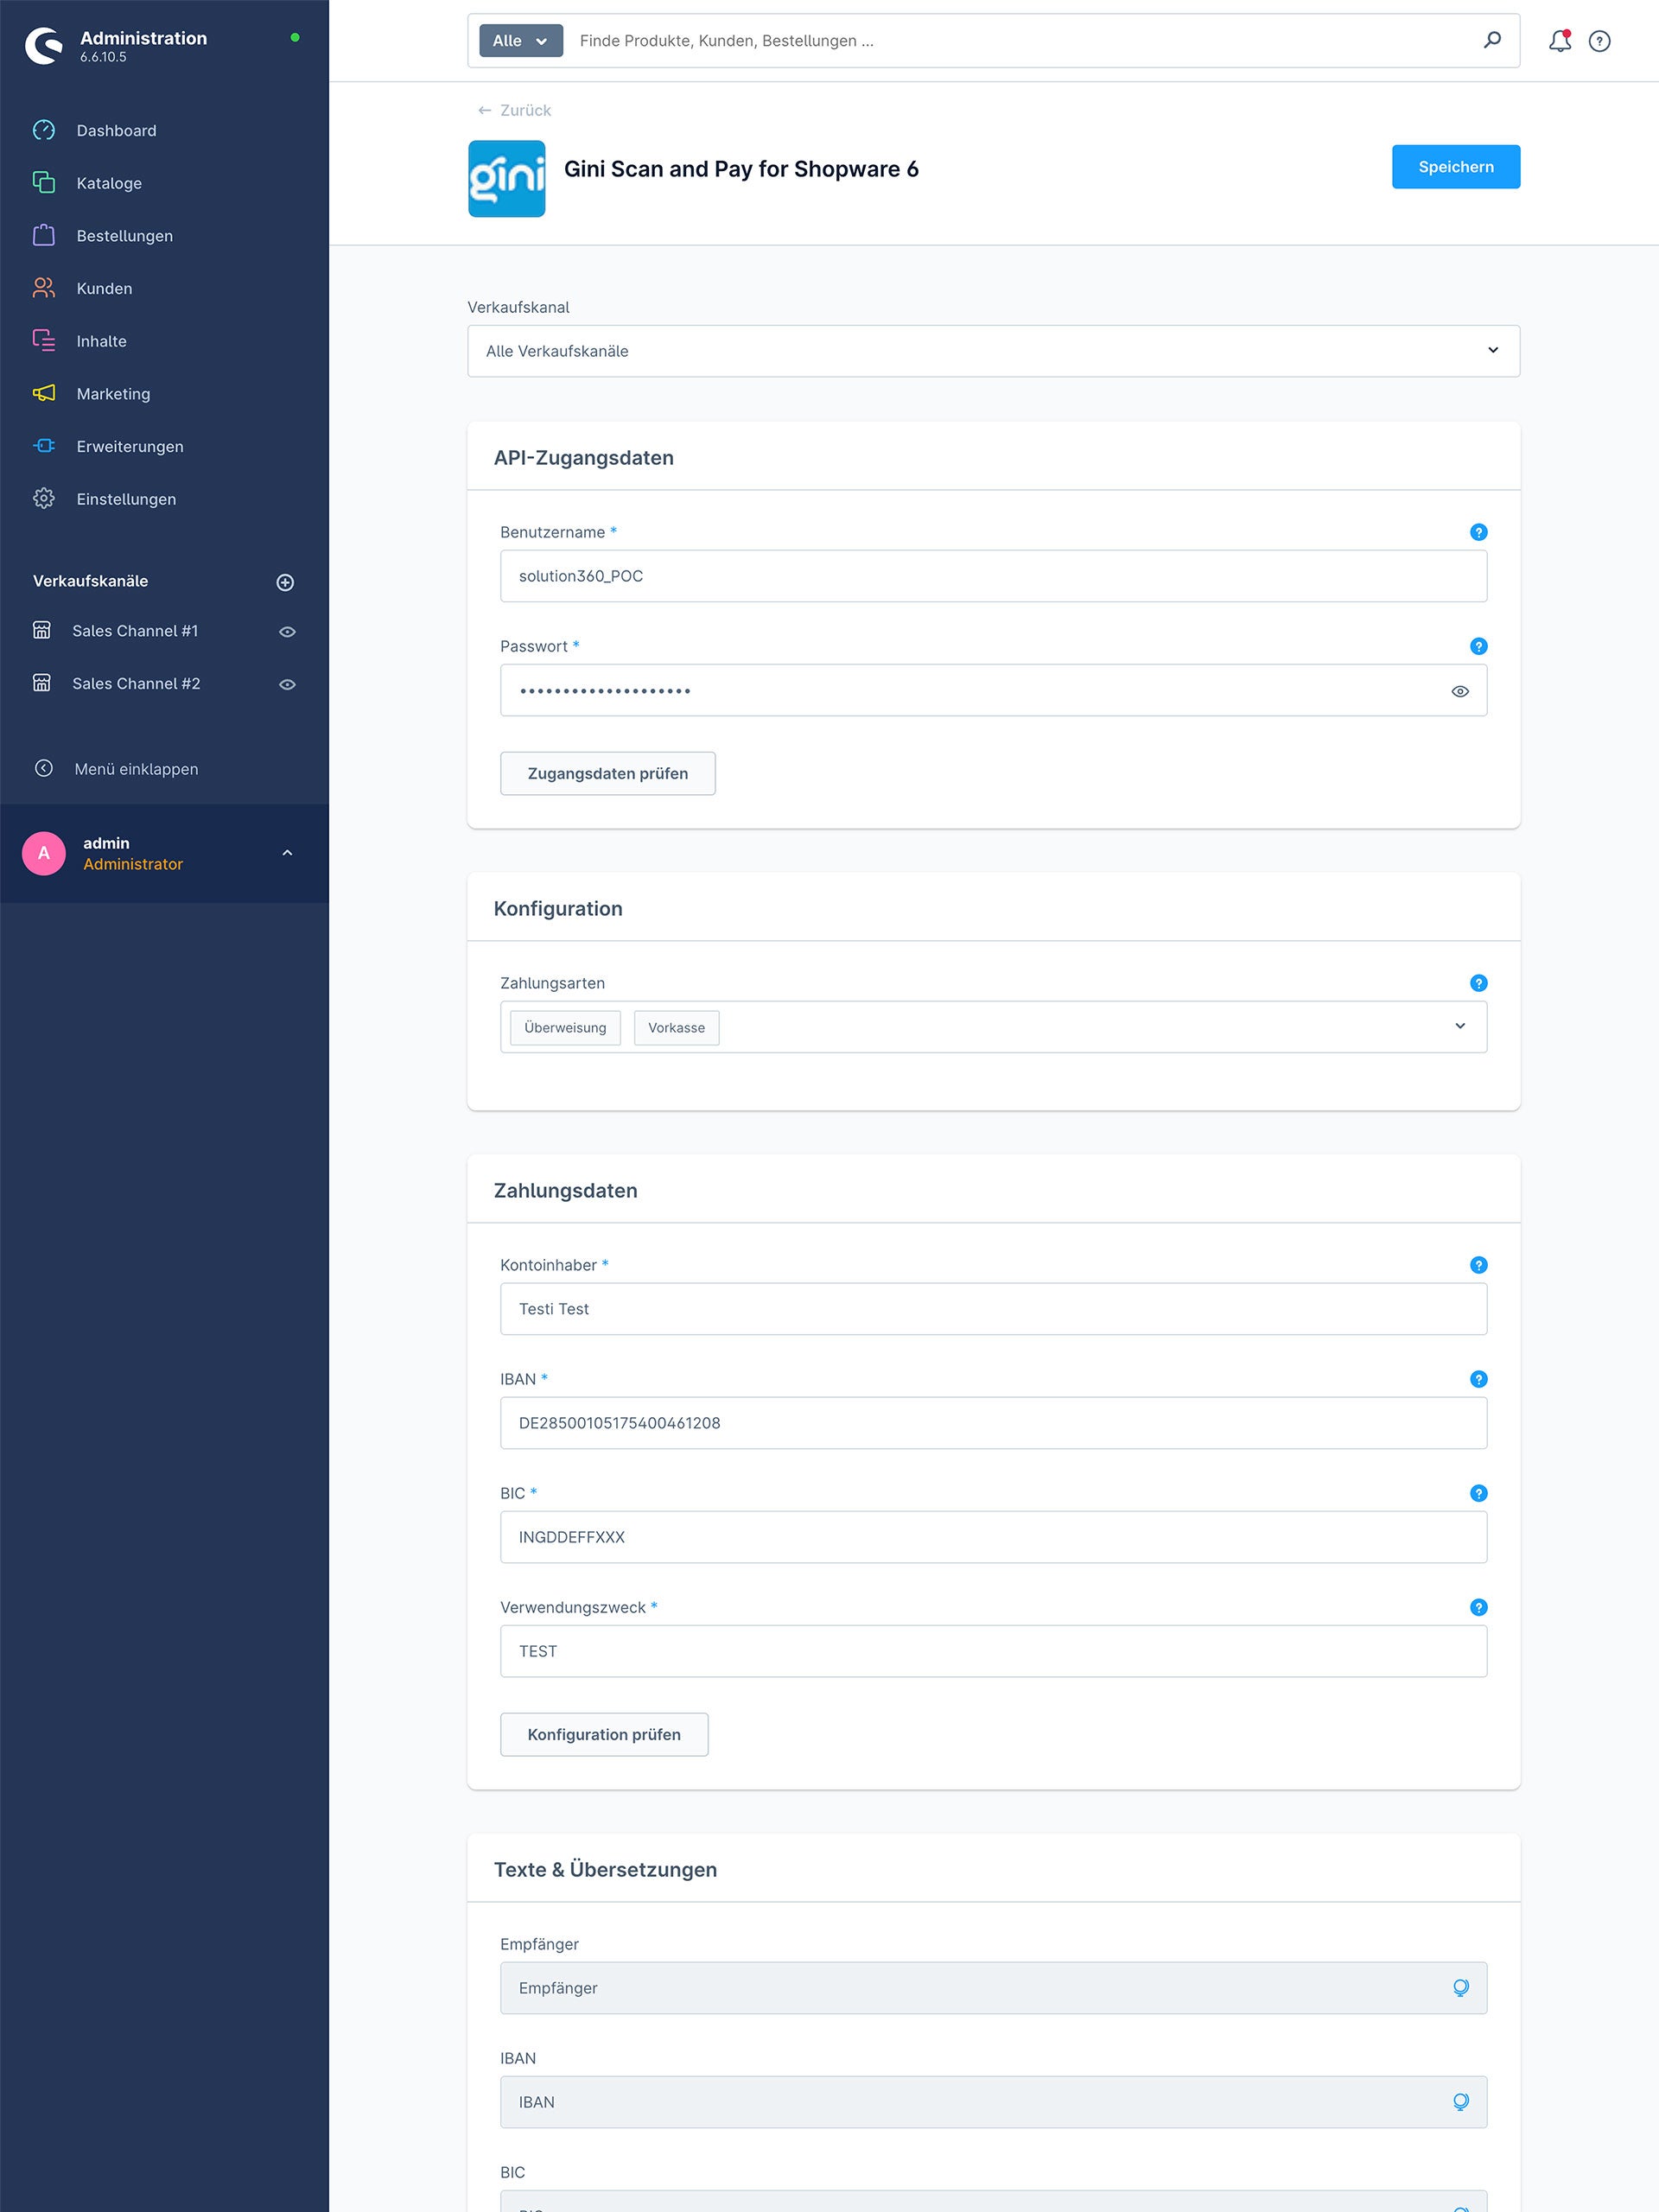Expand Zahlungsarten multi-select arrow
The image size is (1659, 2212).
(x=1459, y=1026)
